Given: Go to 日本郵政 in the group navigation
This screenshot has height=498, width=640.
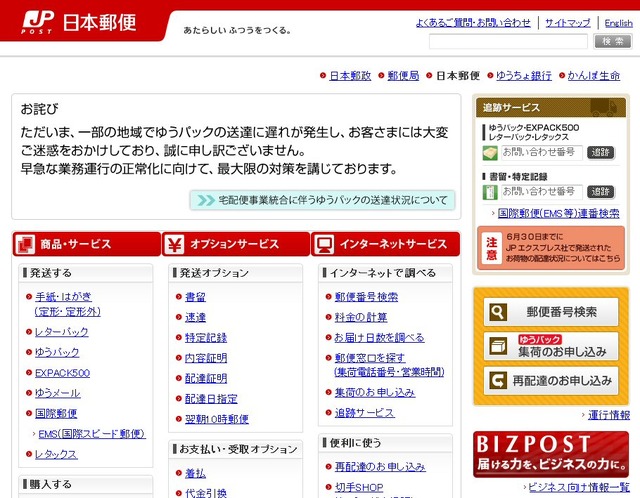Looking at the screenshot, I should (x=350, y=76).
